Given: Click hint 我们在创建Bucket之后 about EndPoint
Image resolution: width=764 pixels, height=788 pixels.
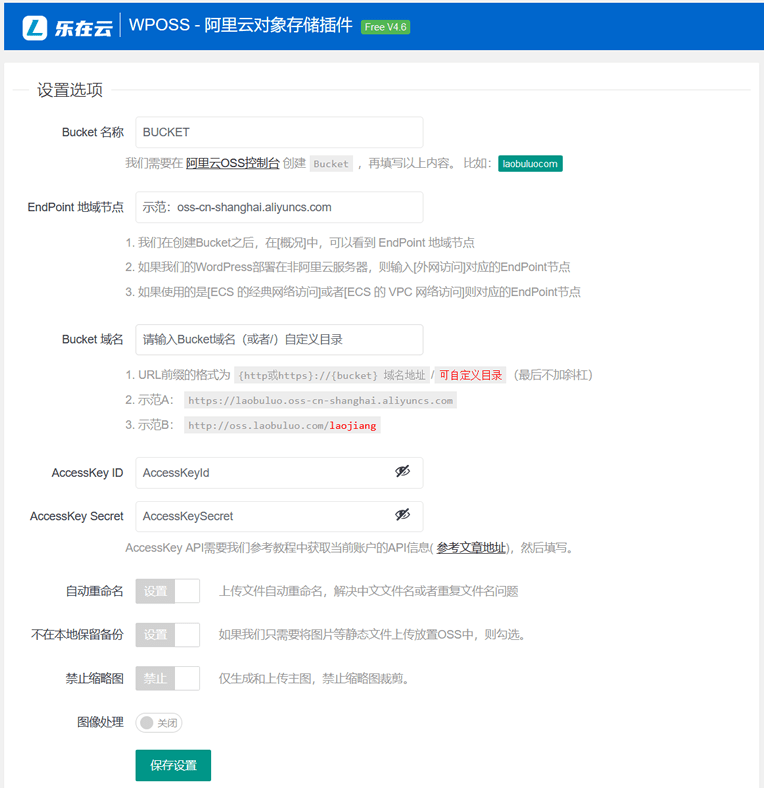Looking at the screenshot, I should click(300, 243).
